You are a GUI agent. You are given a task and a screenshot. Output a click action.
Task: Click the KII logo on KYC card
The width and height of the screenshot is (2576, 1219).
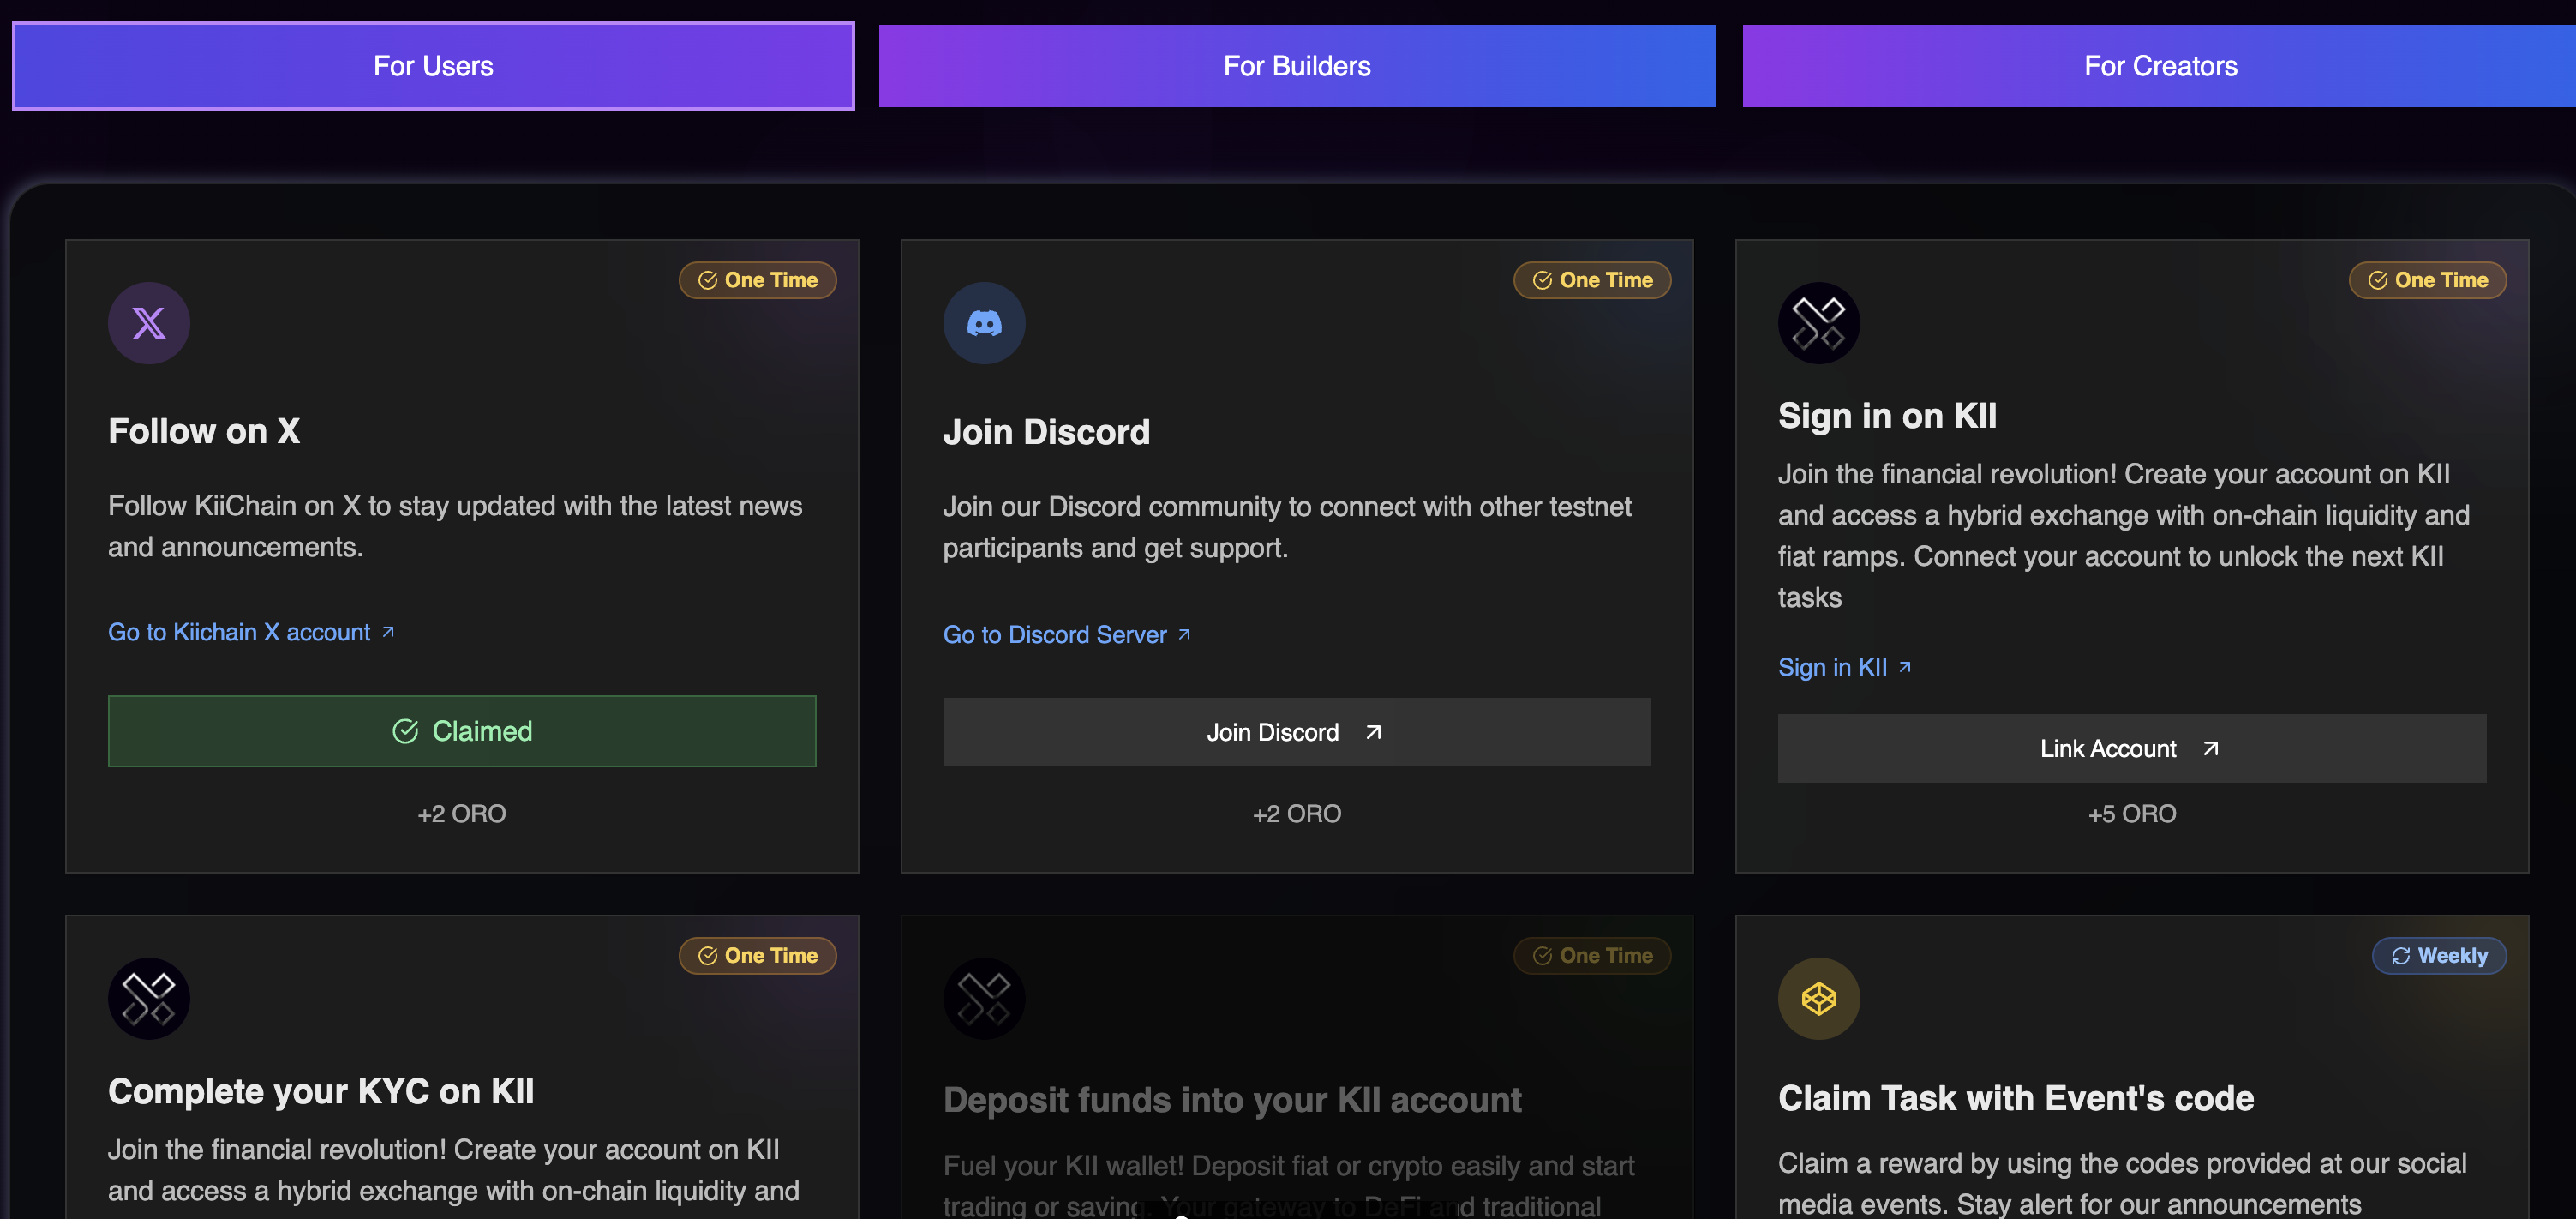pos(149,998)
